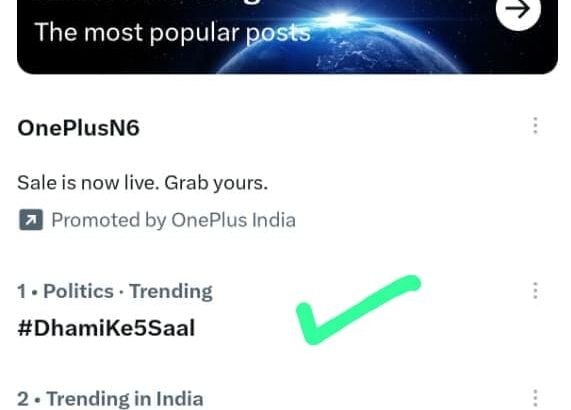Click the green checkmark annotation
This screenshot has width=571, height=410.
(358, 310)
